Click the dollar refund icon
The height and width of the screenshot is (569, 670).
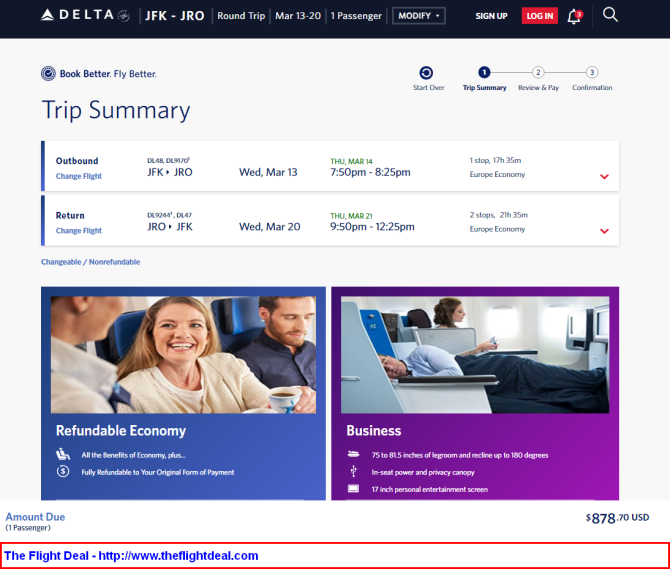pyautogui.click(x=62, y=471)
